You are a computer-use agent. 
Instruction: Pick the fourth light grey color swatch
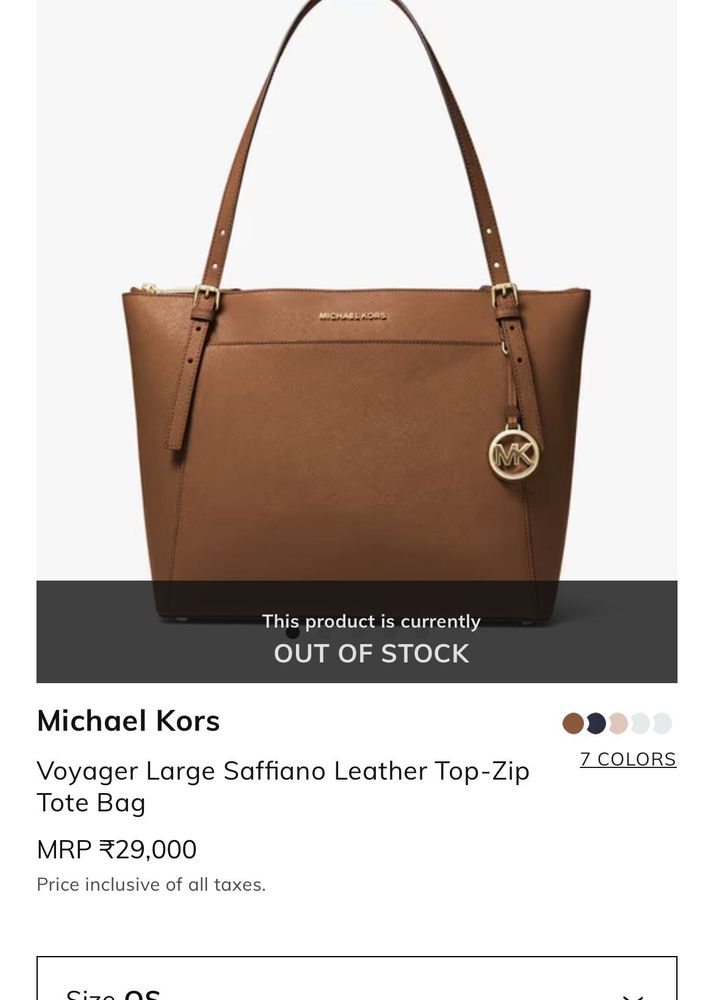pyautogui.click(x=640, y=723)
